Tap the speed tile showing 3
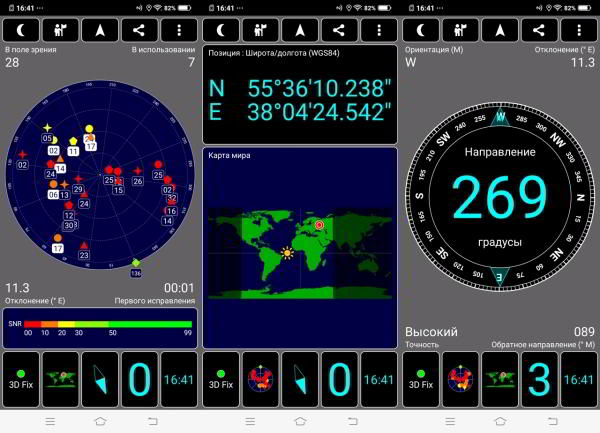The height and width of the screenshot is (433, 600). [x=539, y=379]
